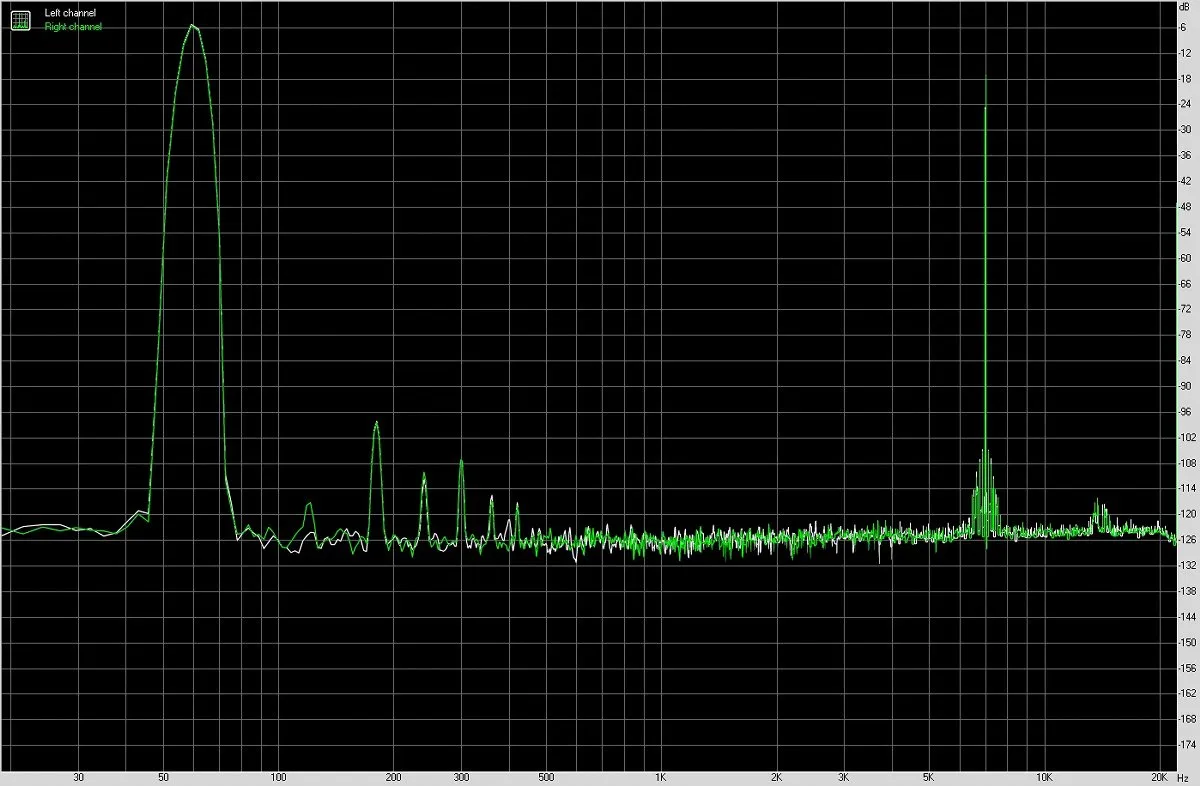Select the Right channel legend label

pos(73,27)
